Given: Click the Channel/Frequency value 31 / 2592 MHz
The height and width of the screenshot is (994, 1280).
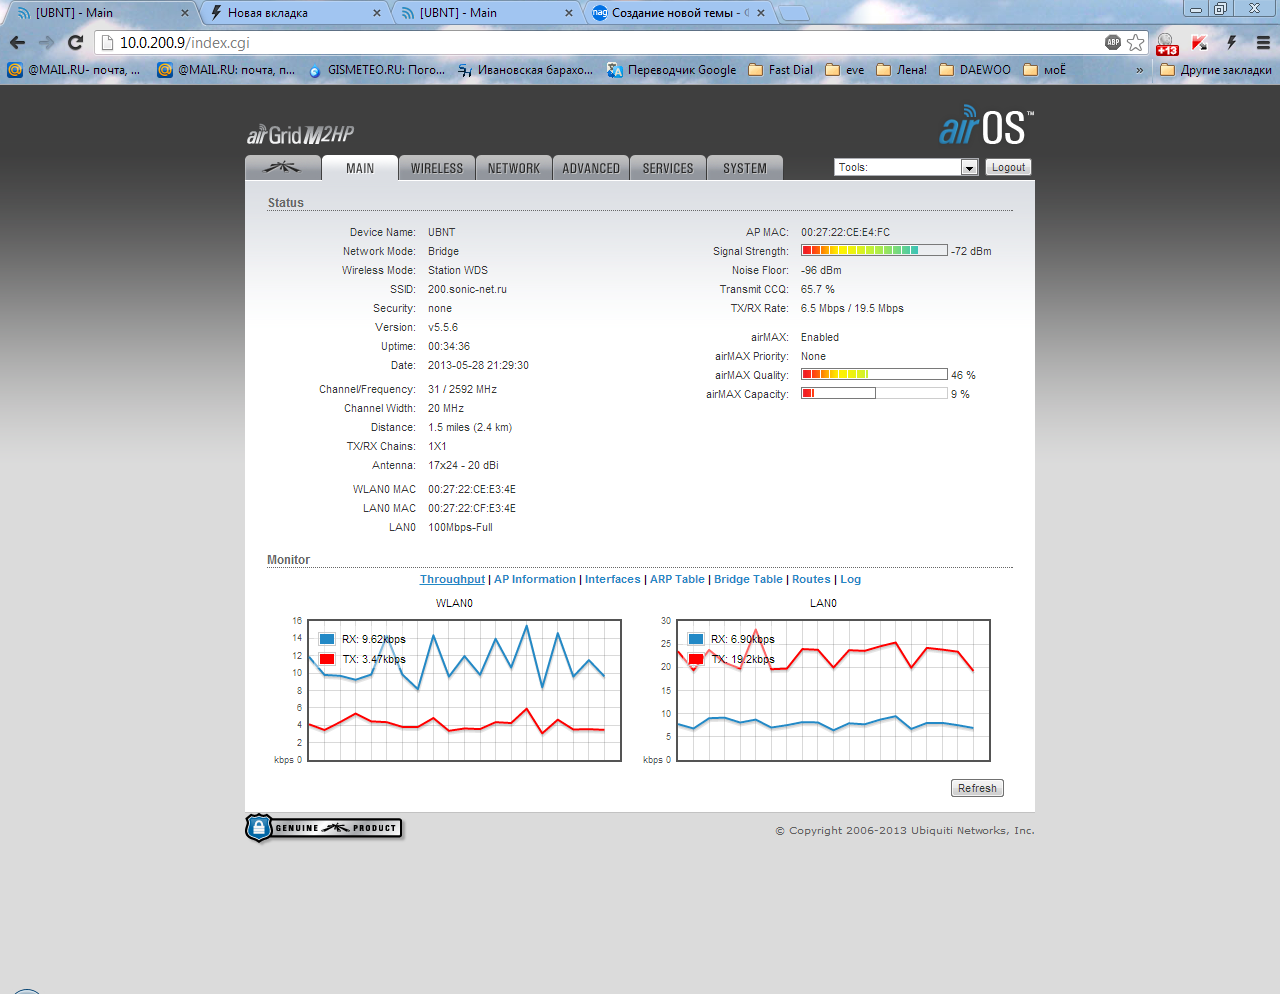Looking at the screenshot, I should click(x=462, y=389).
